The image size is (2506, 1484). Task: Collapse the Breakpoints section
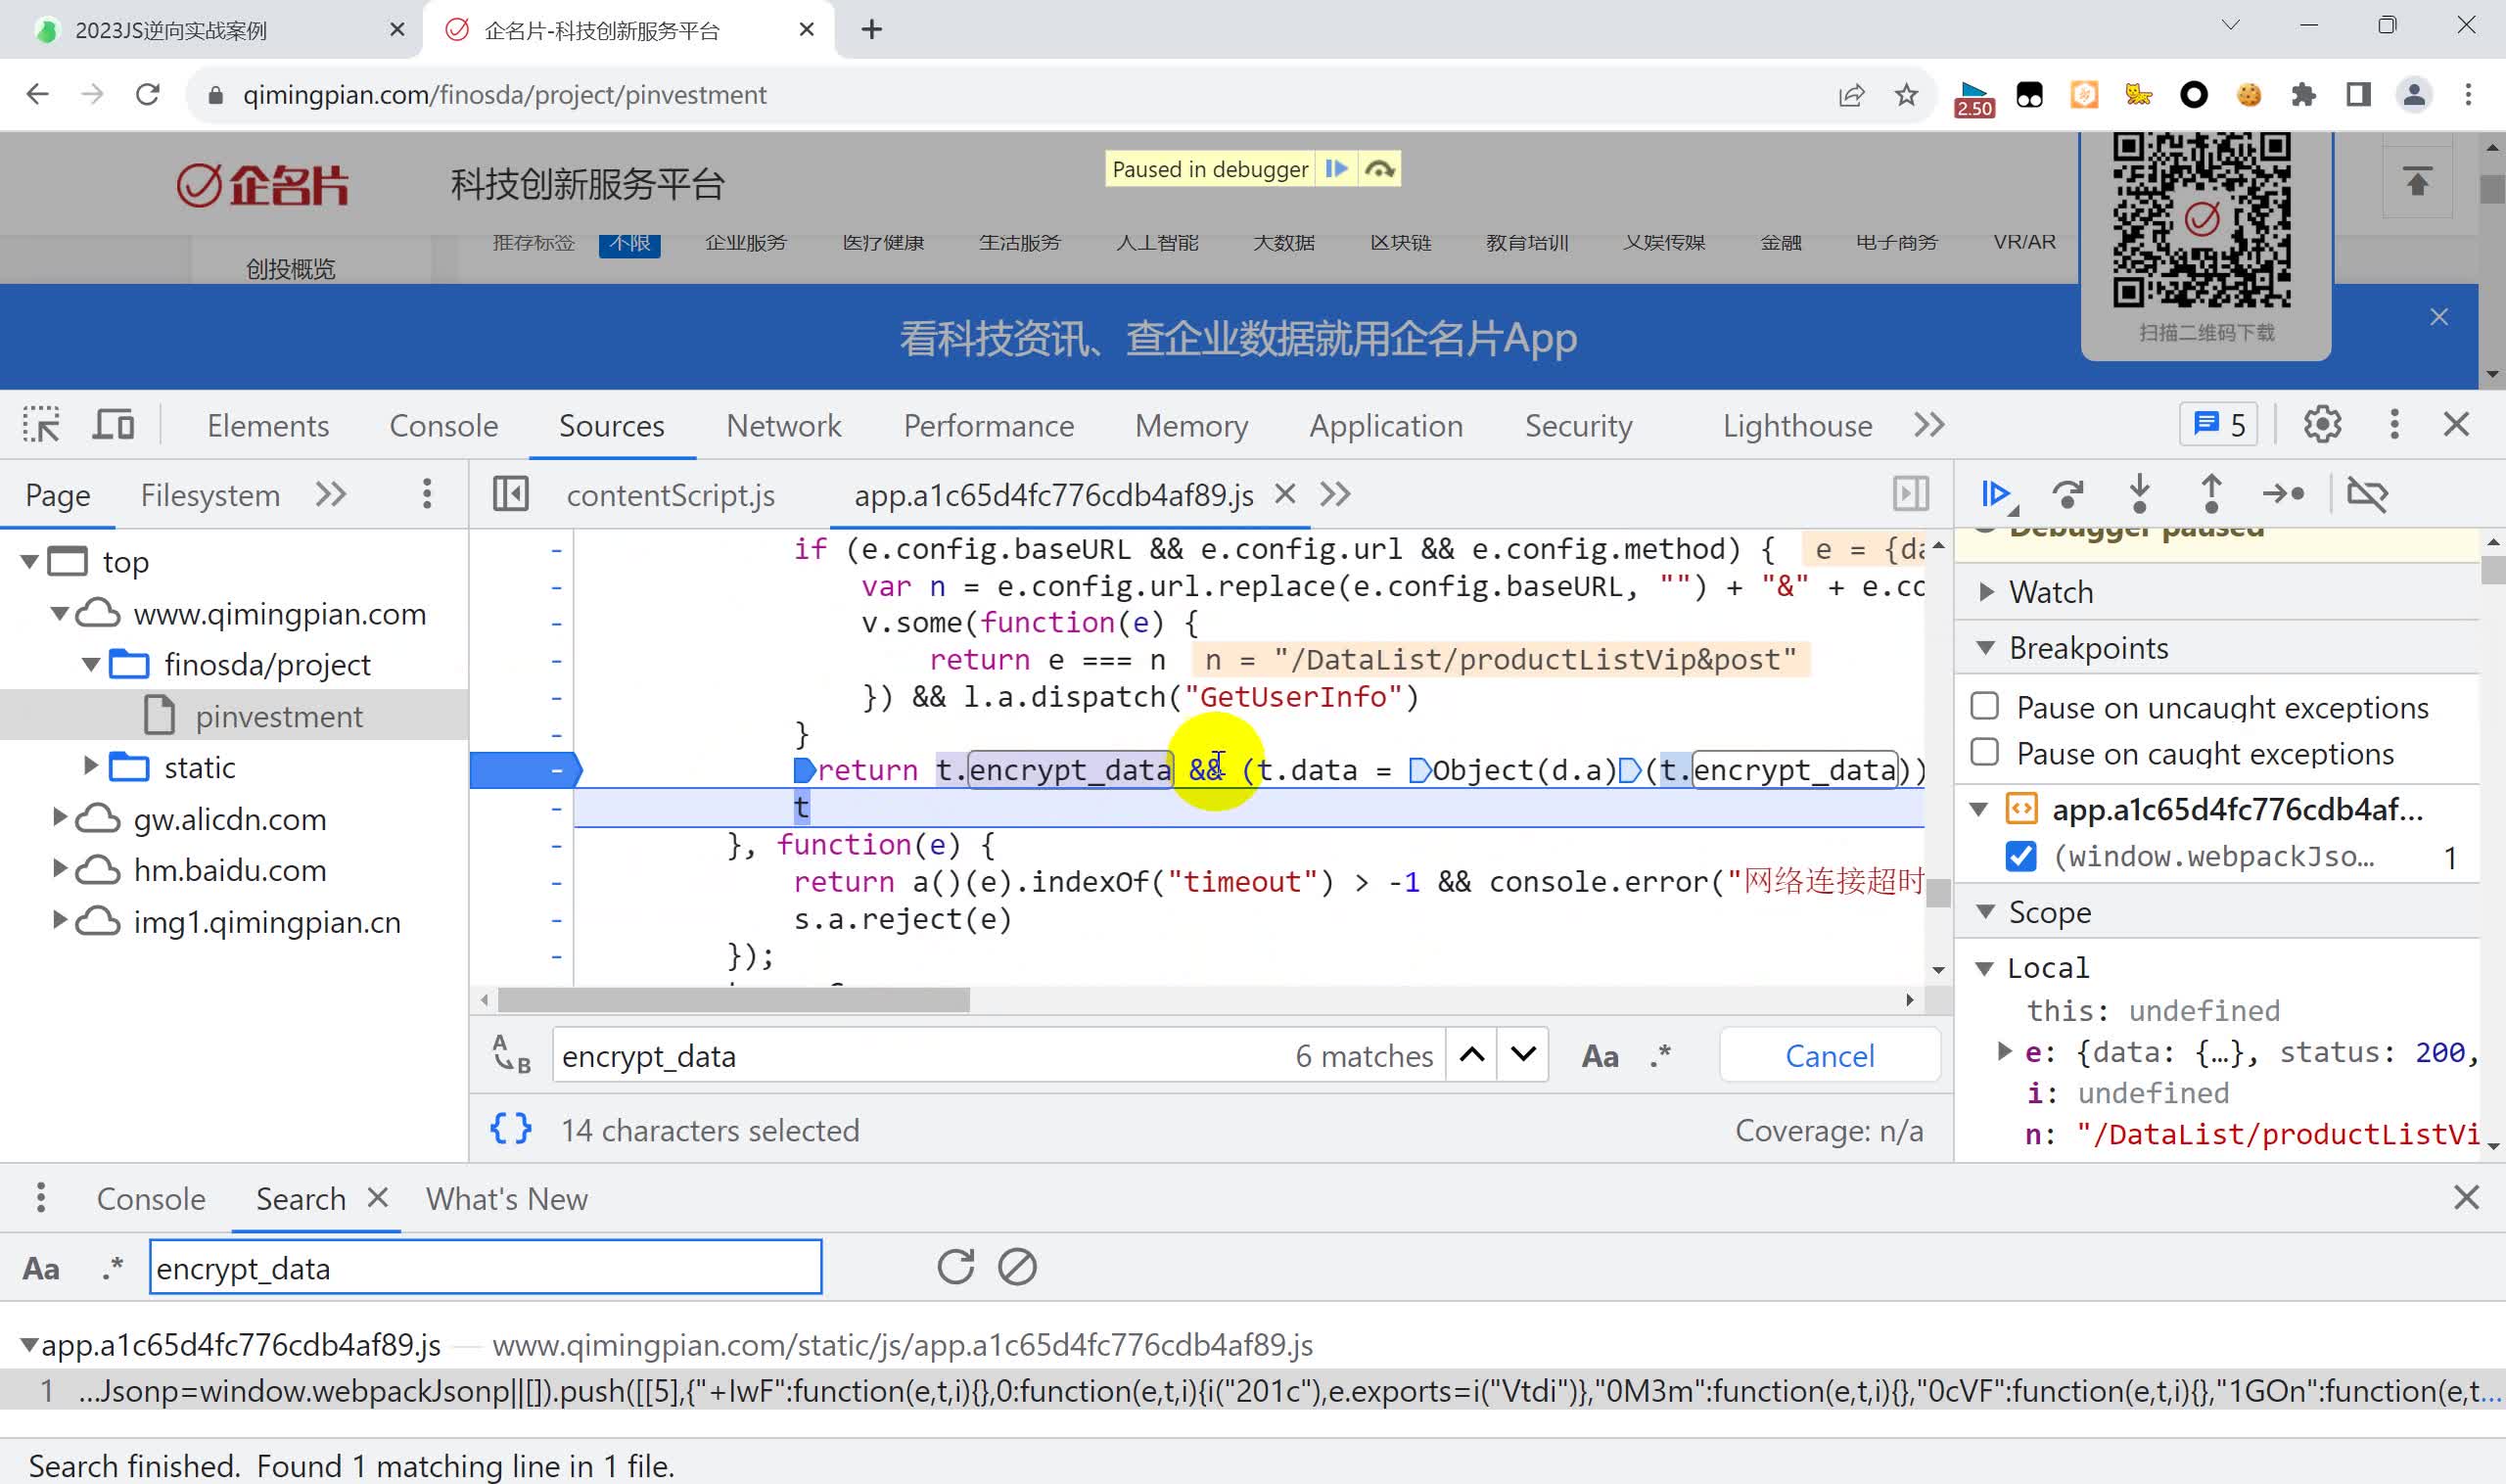(1987, 648)
